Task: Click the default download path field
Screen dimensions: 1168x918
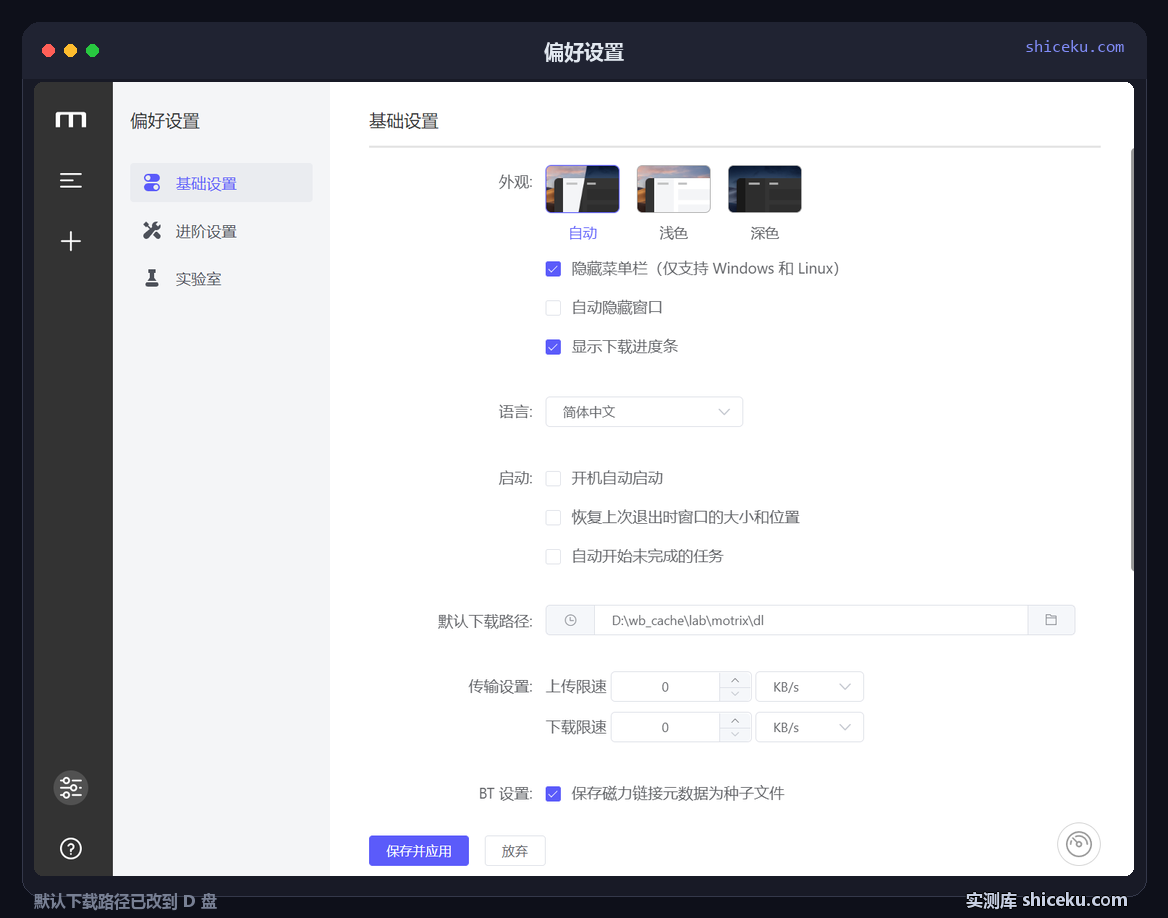Action: point(810,620)
